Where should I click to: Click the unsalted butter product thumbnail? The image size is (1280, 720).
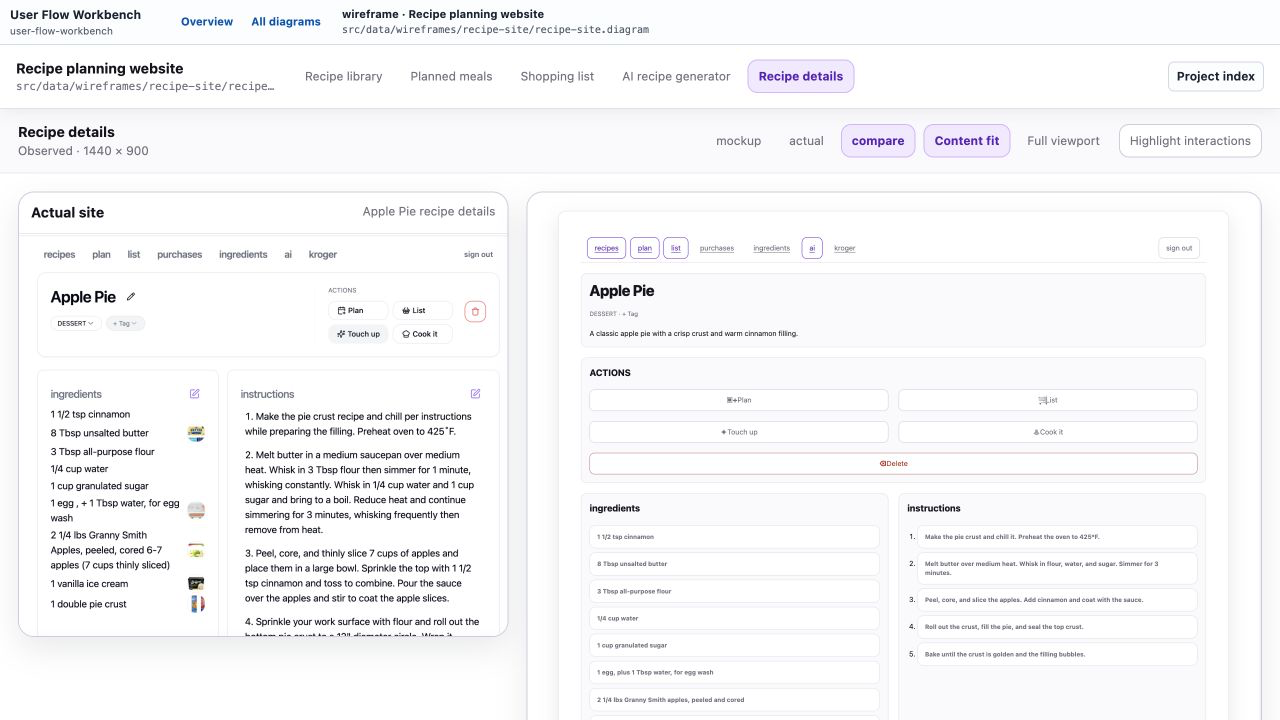[196, 433]
